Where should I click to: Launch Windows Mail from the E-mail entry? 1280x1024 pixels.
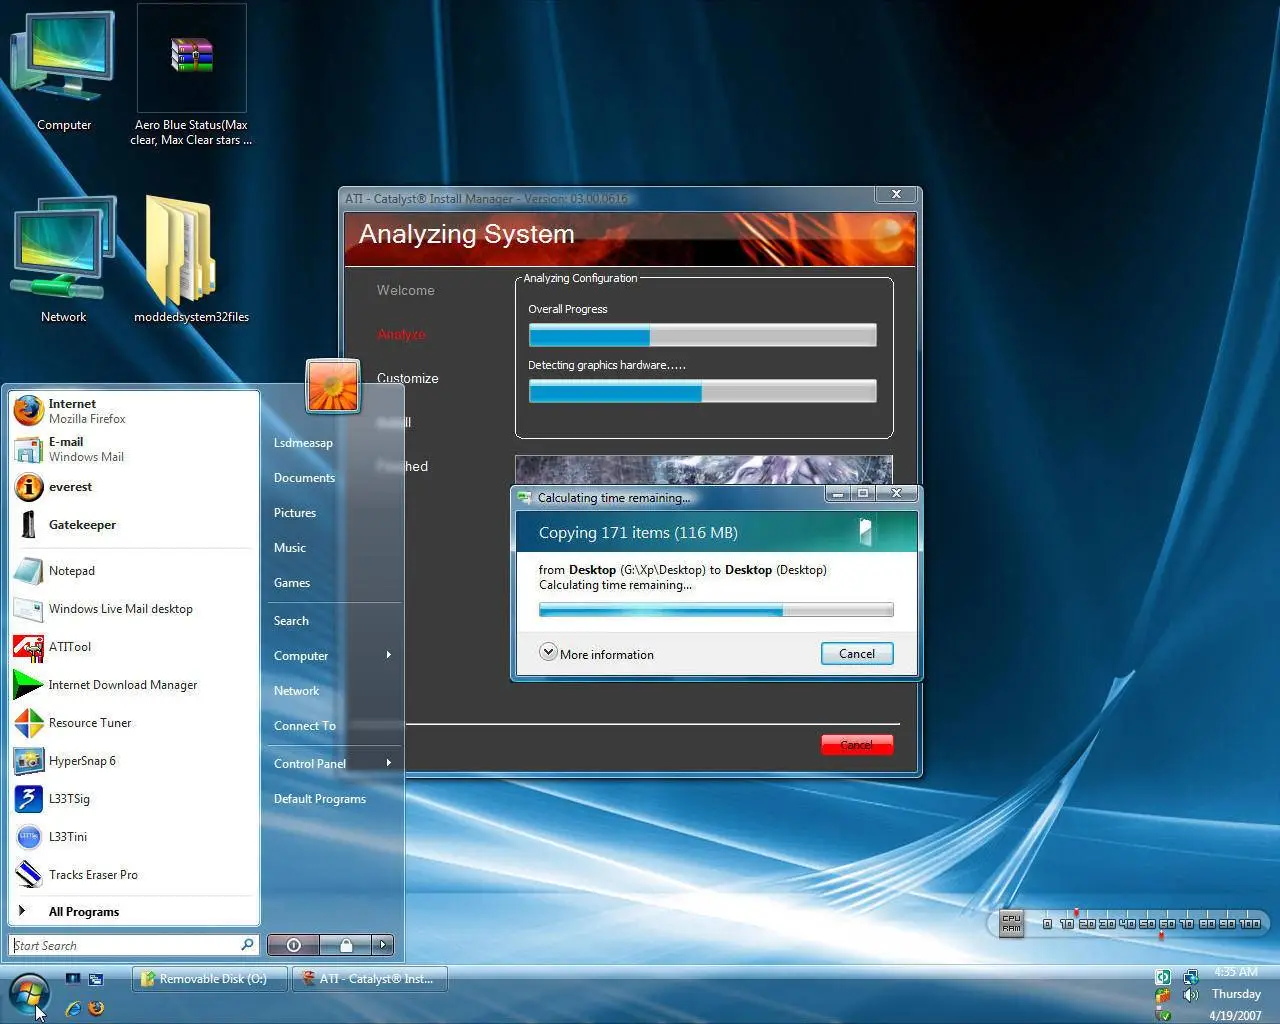[134, 449]
